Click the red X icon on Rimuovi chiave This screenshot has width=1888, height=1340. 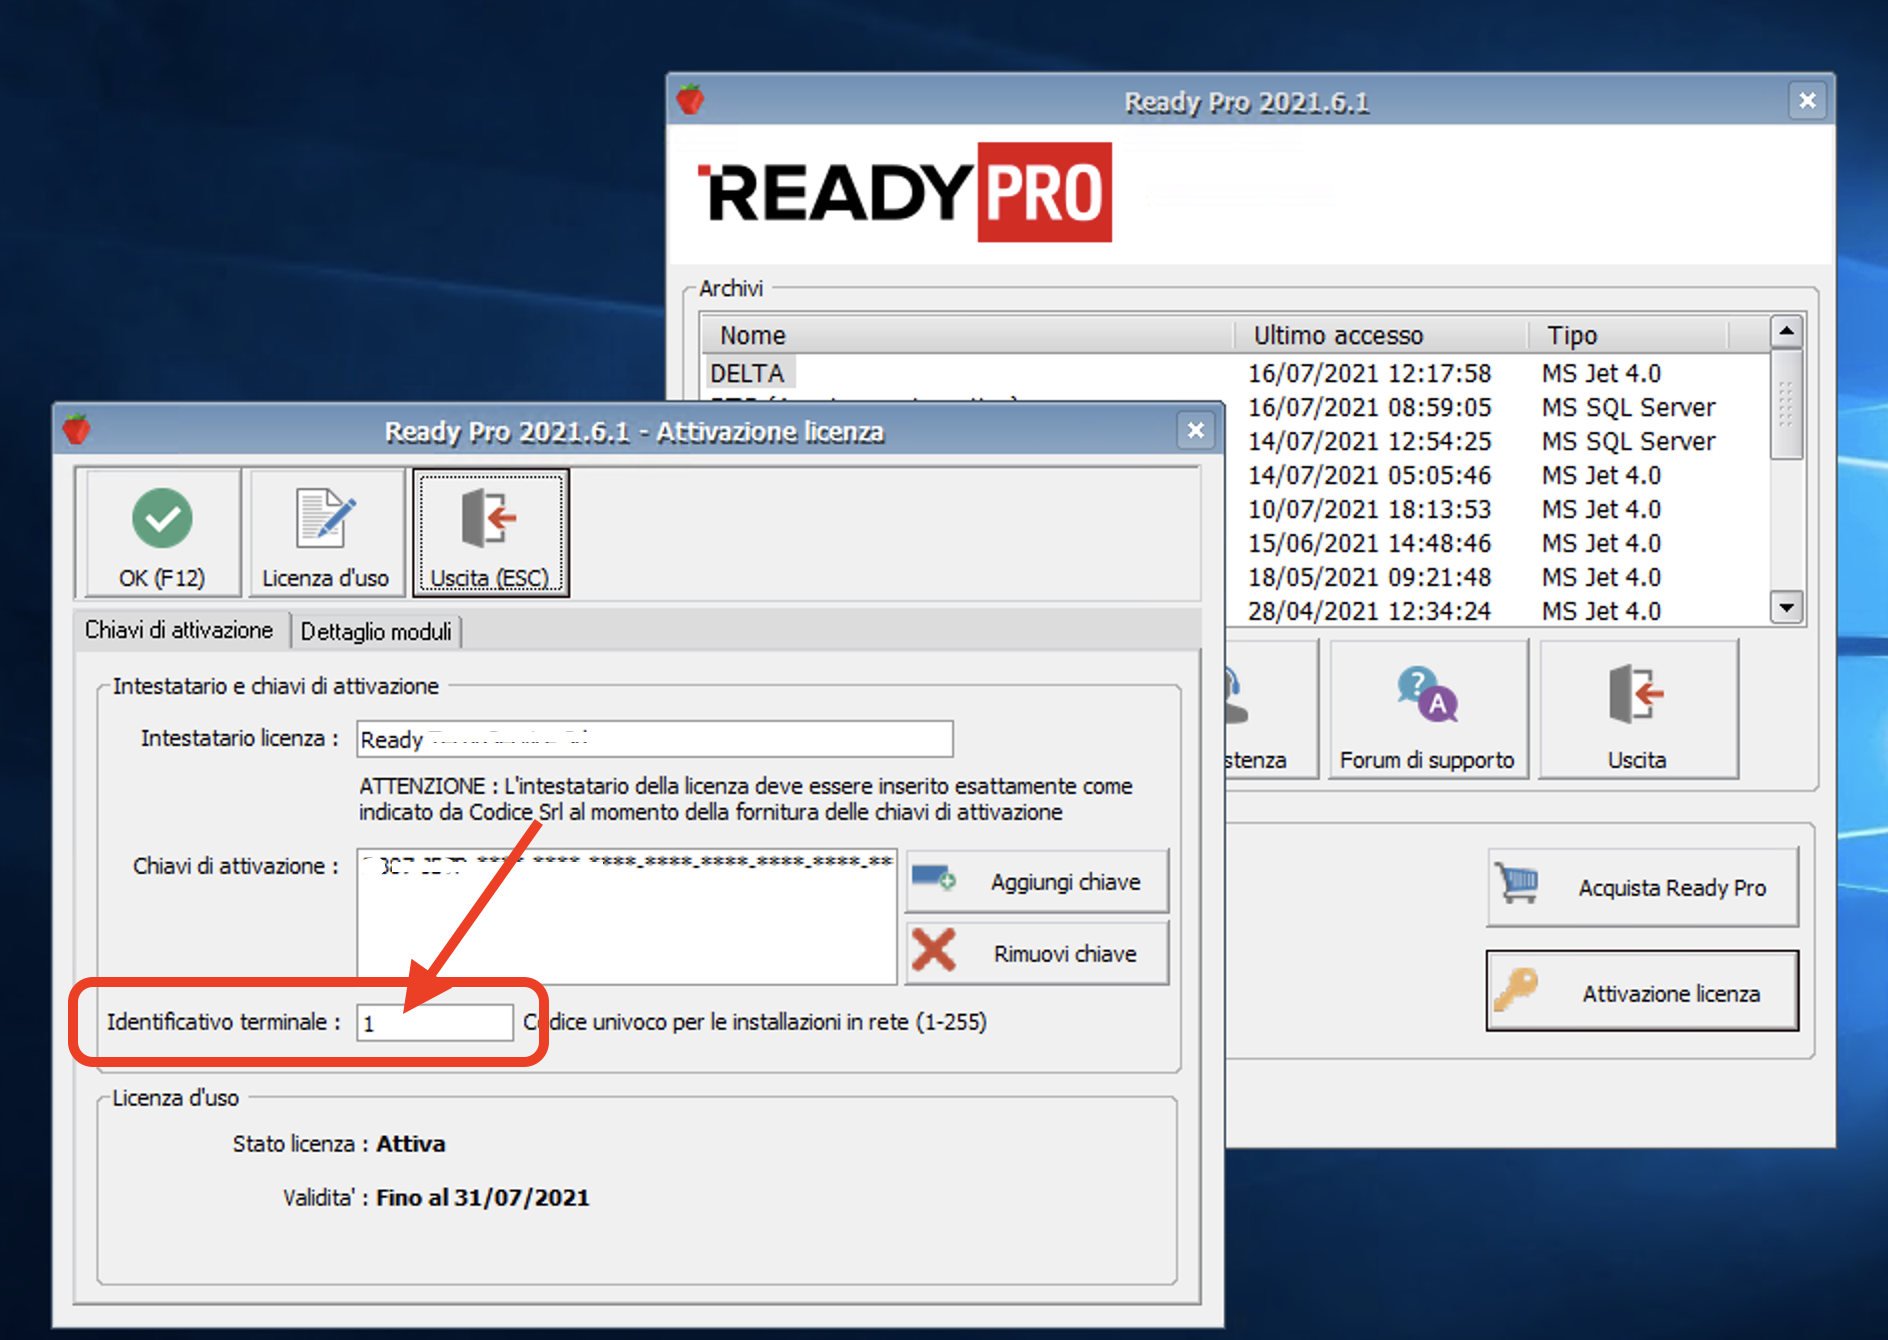click(934, 951)
